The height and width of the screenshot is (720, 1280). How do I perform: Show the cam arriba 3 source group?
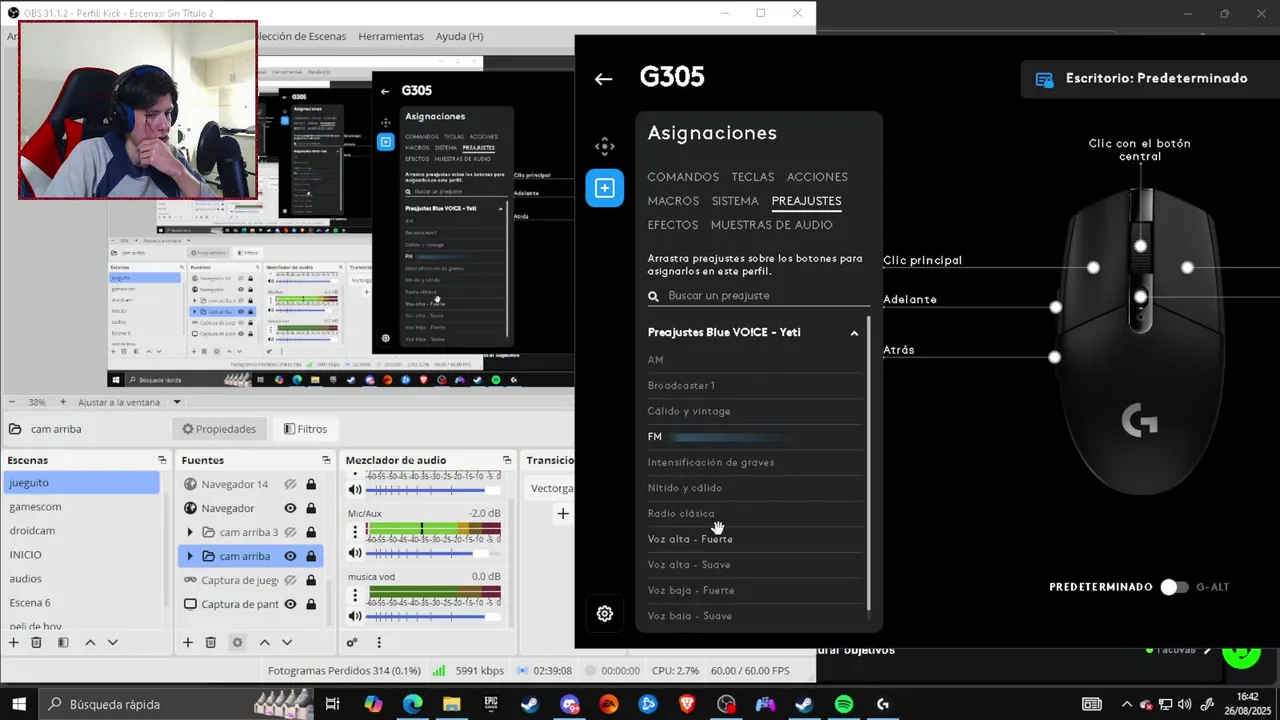[x=290, y=532]
